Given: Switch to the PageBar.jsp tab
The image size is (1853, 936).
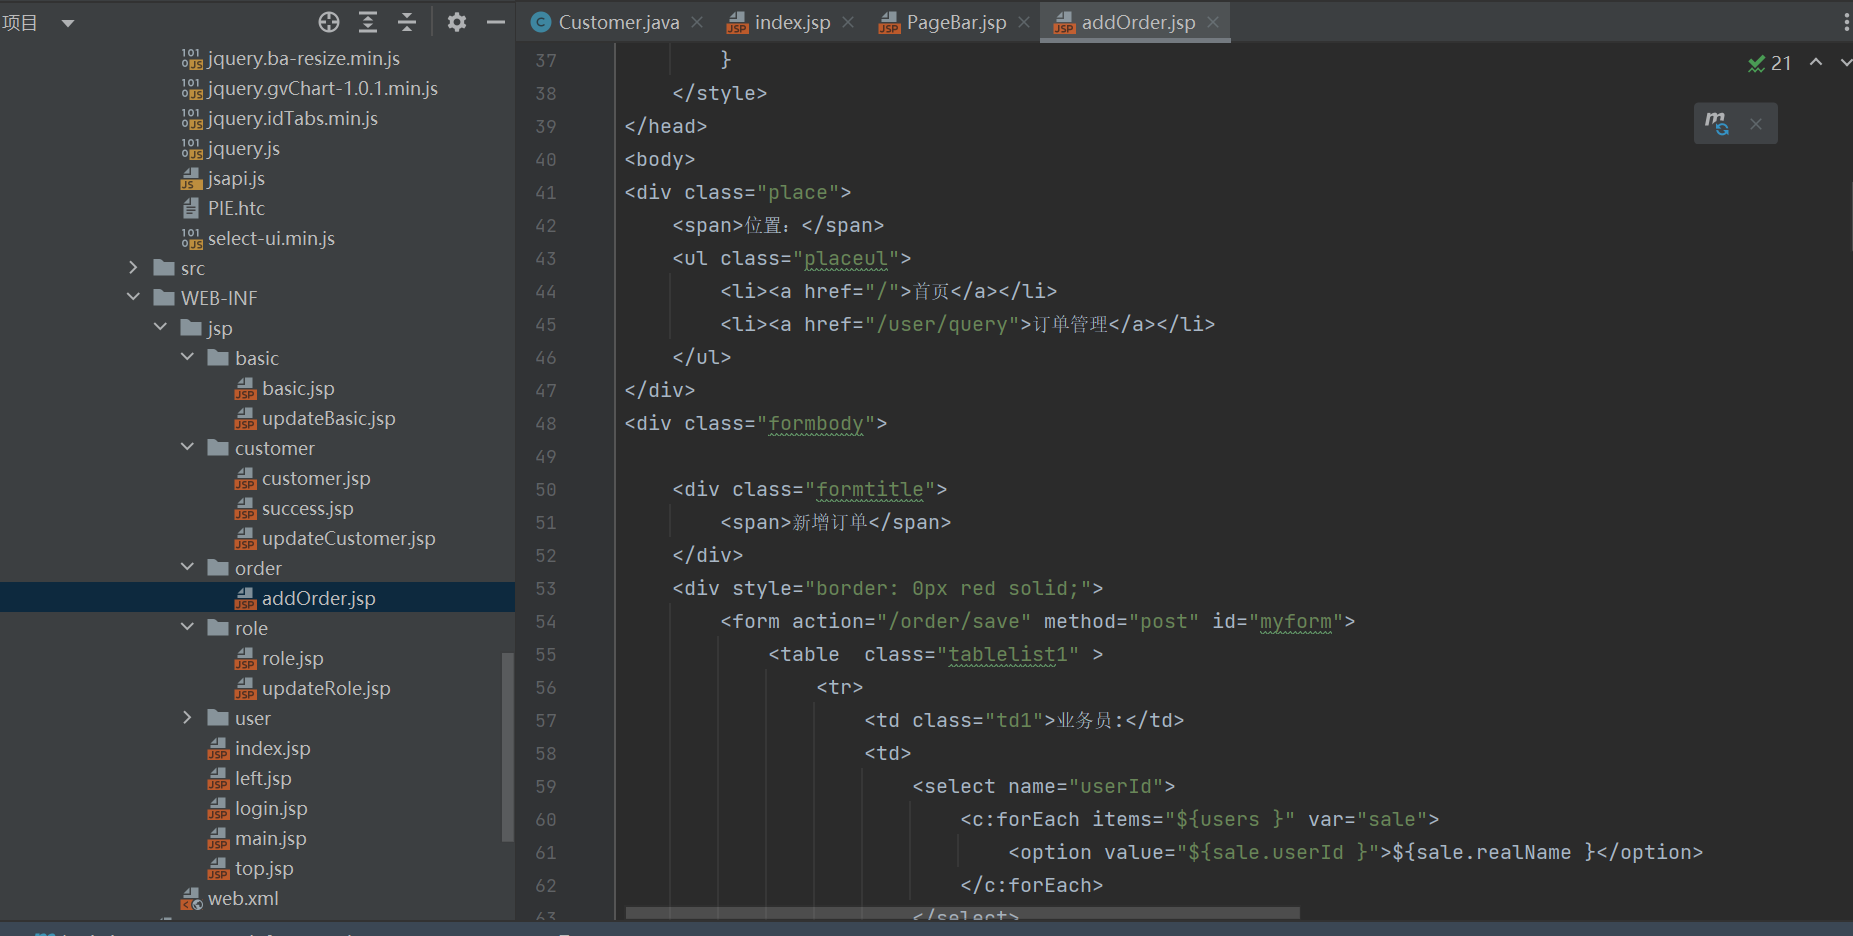Looking at the screenshot, I should tap(955, 22).
